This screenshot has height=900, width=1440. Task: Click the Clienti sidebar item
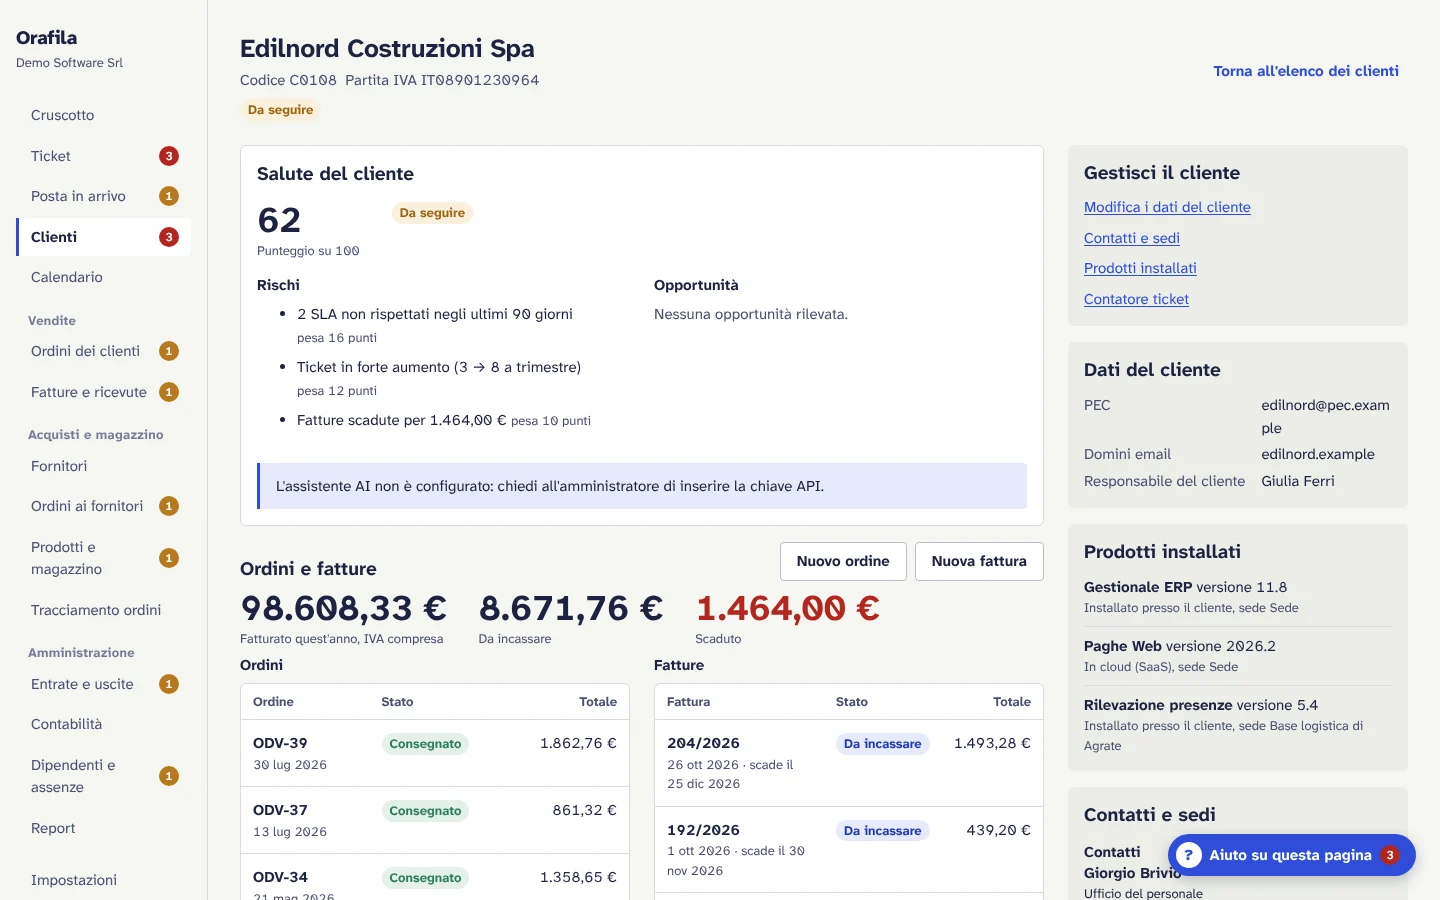(x=103, y=237)
